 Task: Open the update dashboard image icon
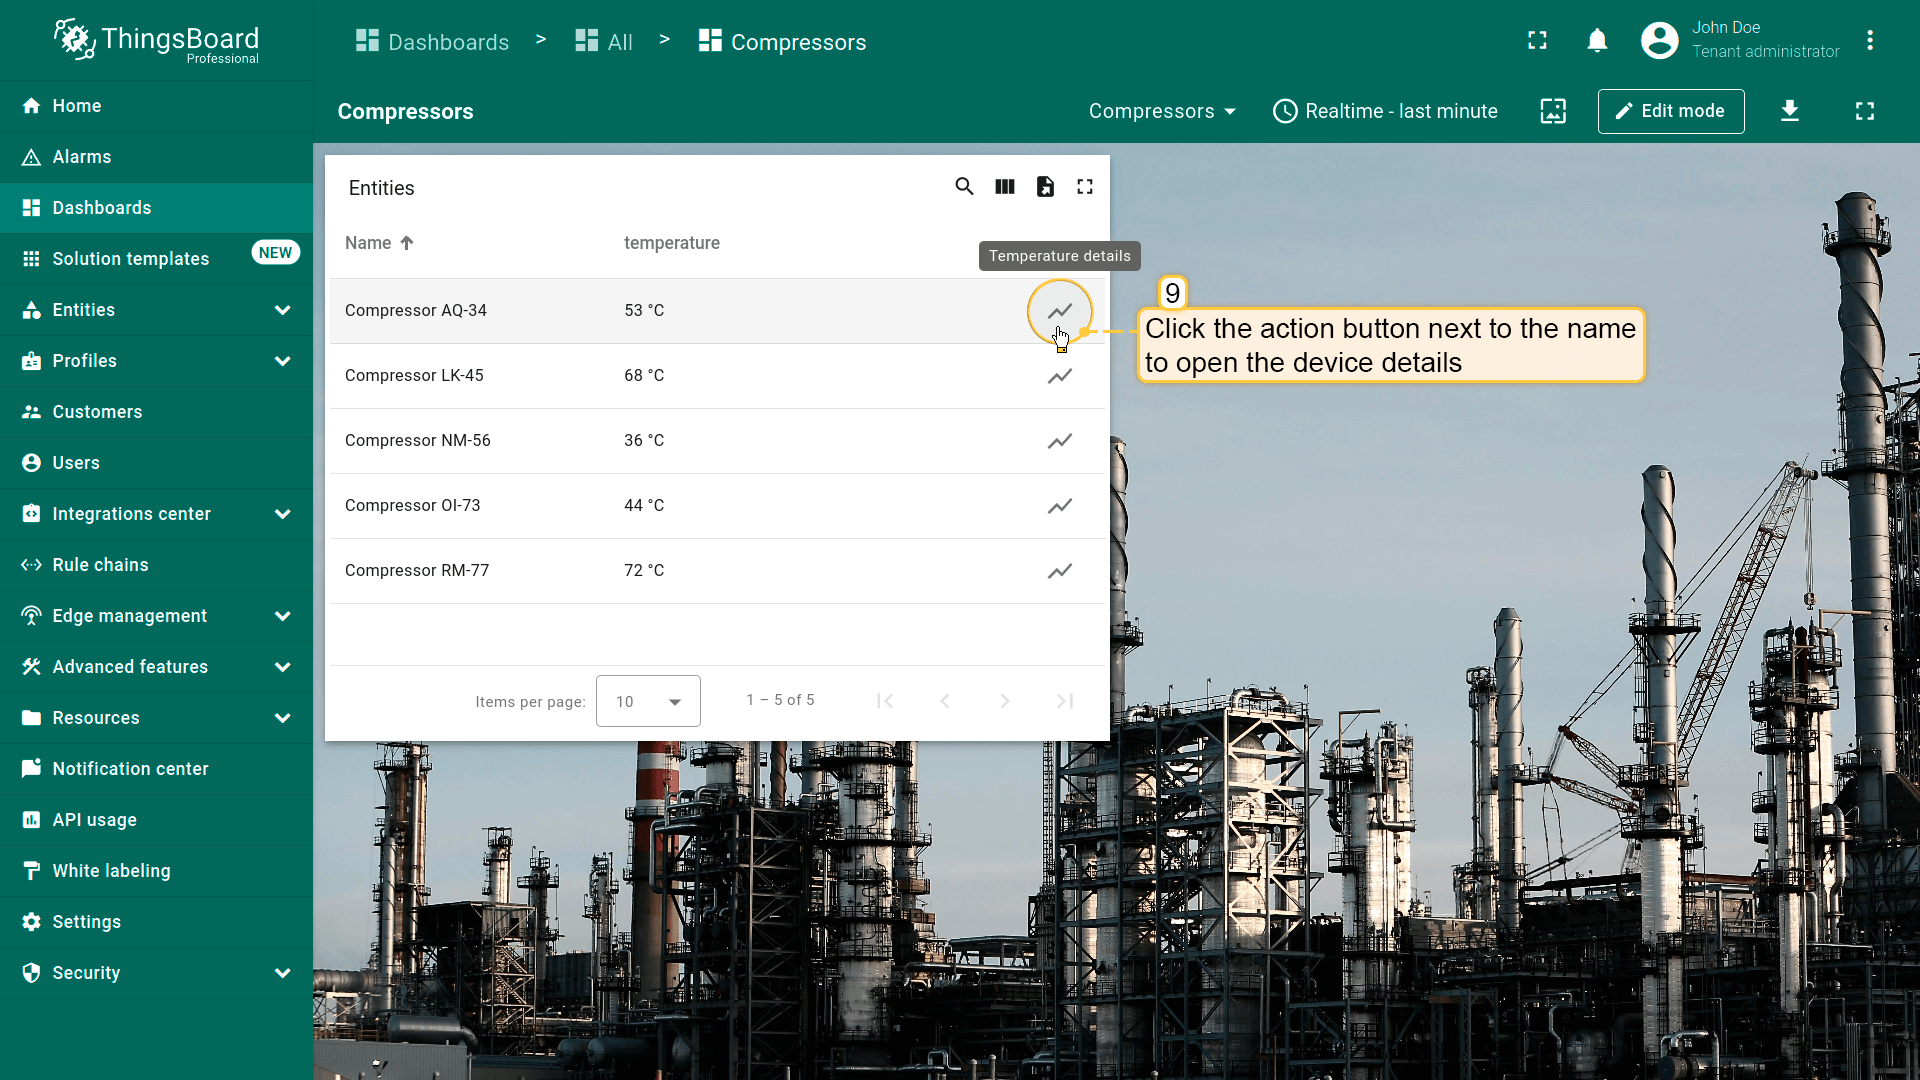(x=1553, y=111)
